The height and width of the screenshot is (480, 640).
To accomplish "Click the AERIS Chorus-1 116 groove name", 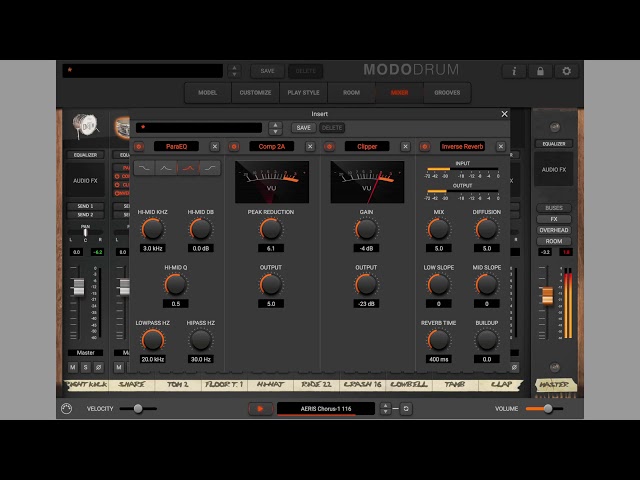I will click(326, 409).
